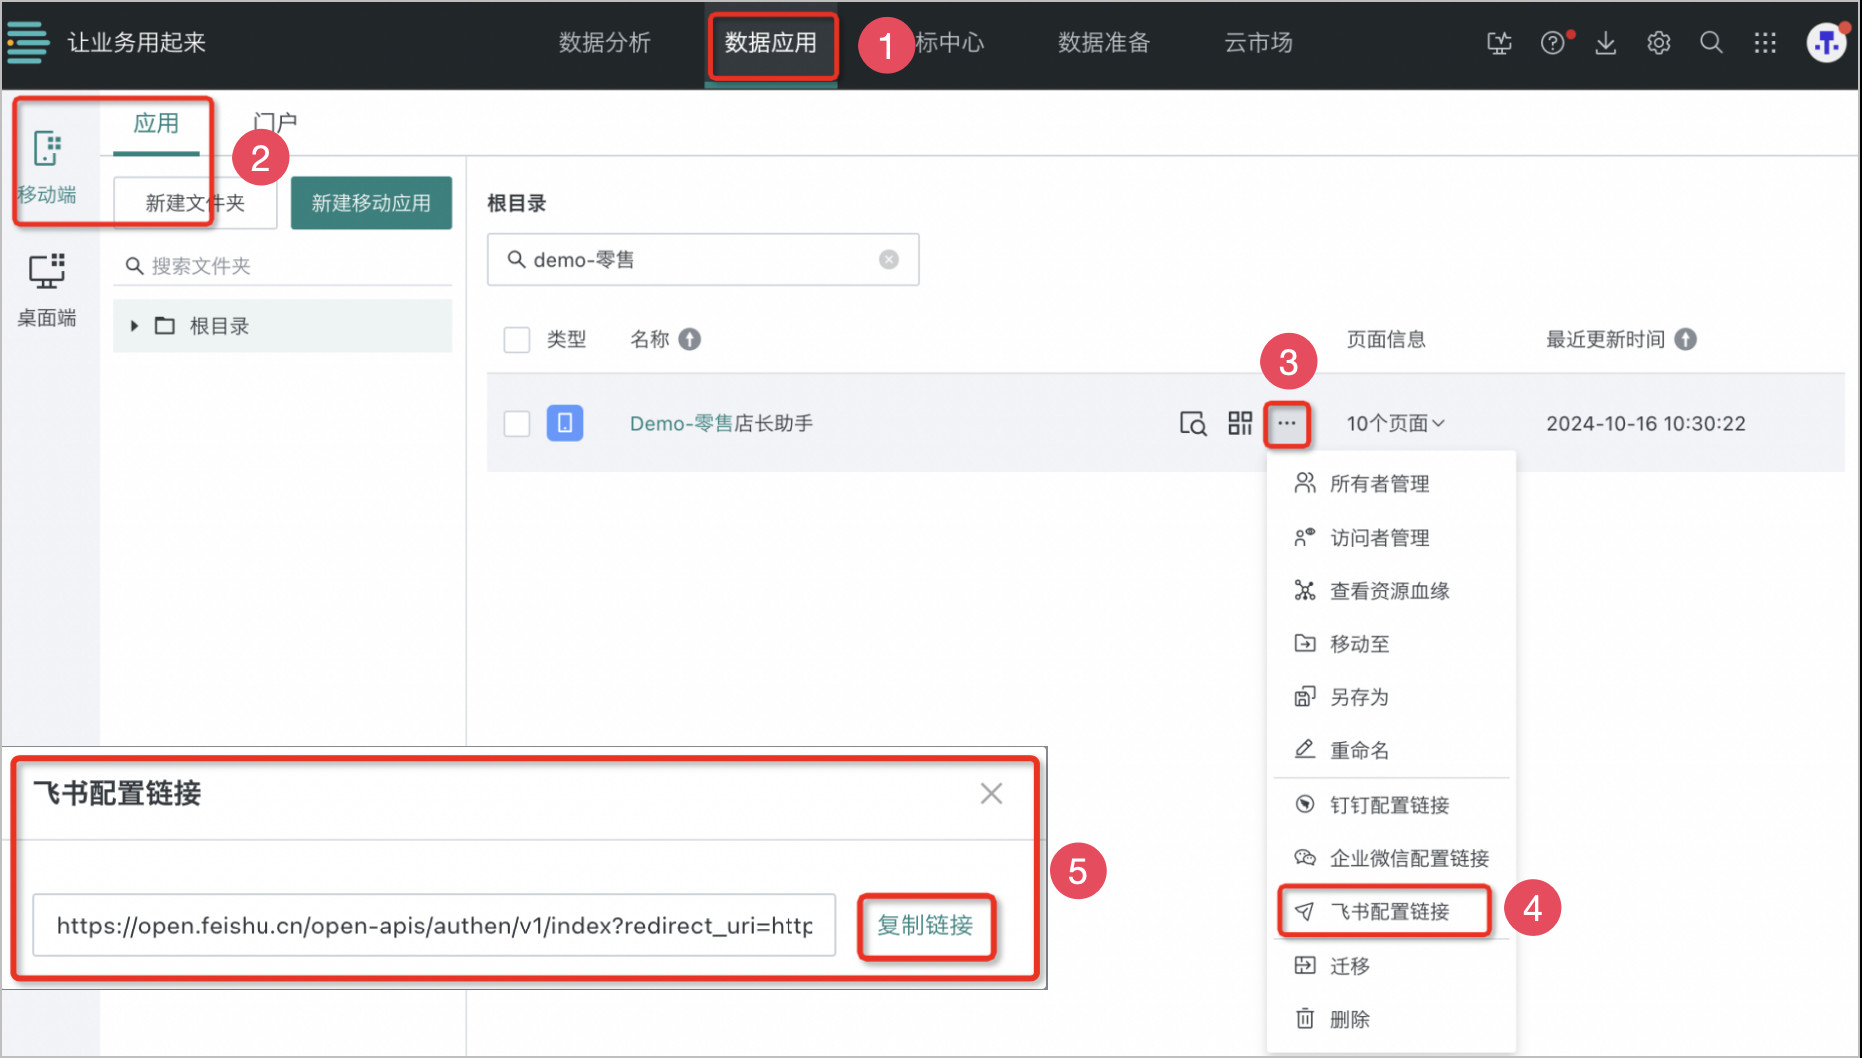Switch to desktop (桌面端) sidebar view
1862x1058 pixels.
coord(47,288)
